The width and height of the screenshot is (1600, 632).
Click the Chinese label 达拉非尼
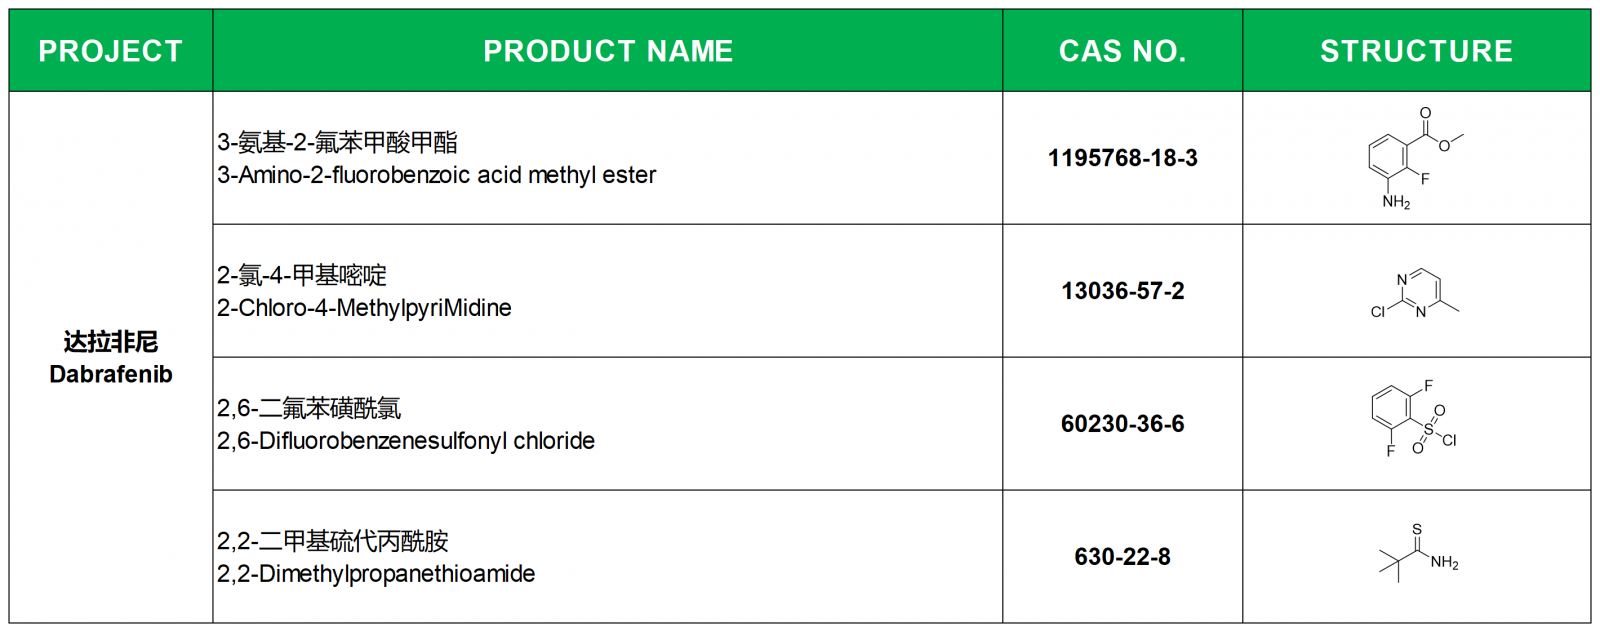pos(111,342)
